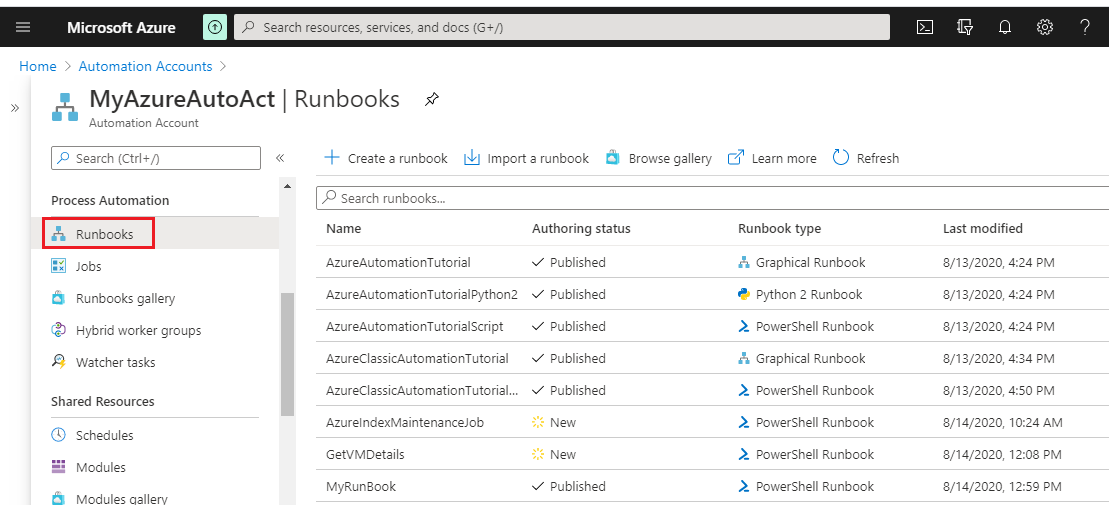
Task: Click the upgrade arrow icon beside Microsoft Azure
Action: tap(215, 27)
